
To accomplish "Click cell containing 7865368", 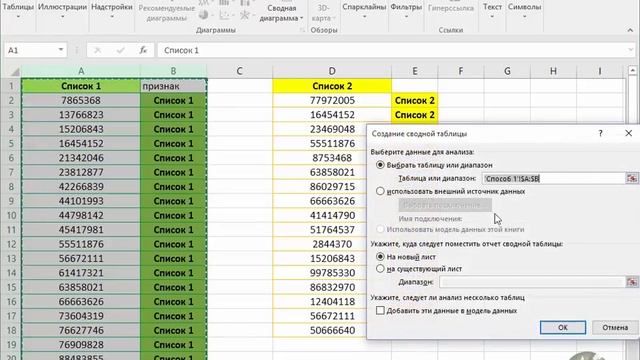I will coord(81,100).
